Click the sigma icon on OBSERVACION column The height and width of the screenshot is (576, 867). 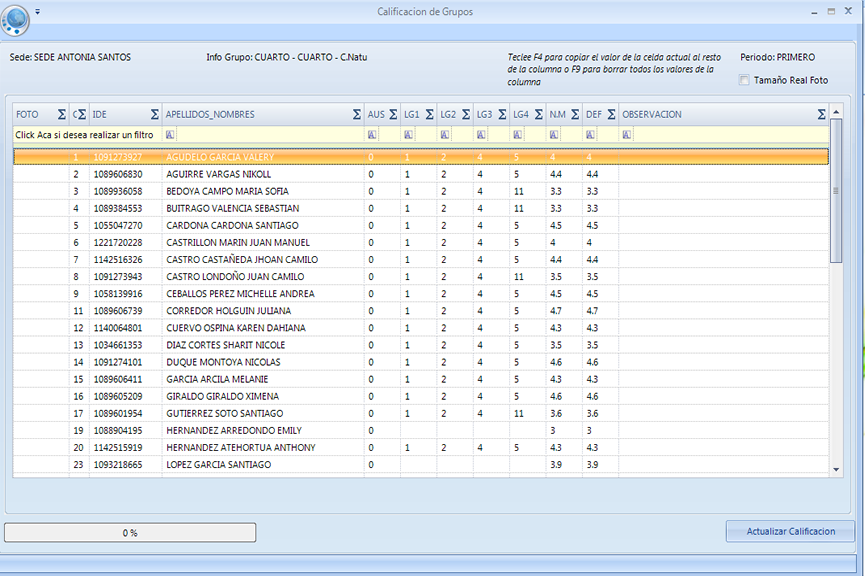point(821,115)
